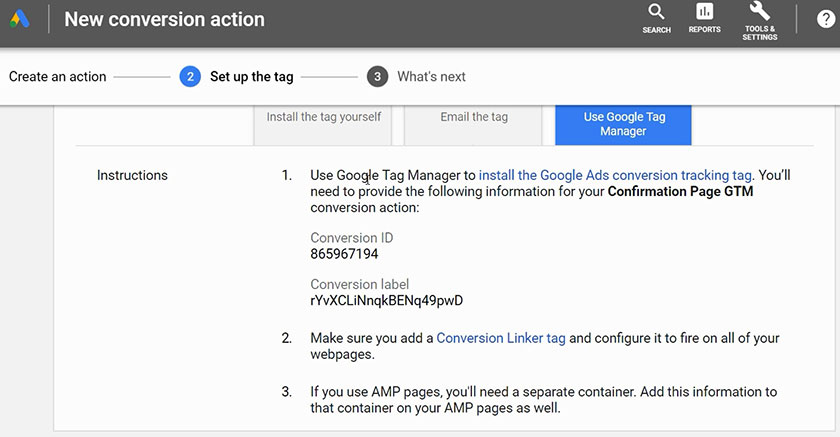
Task: Go back to Create an action step
Action: click(57, 77)
